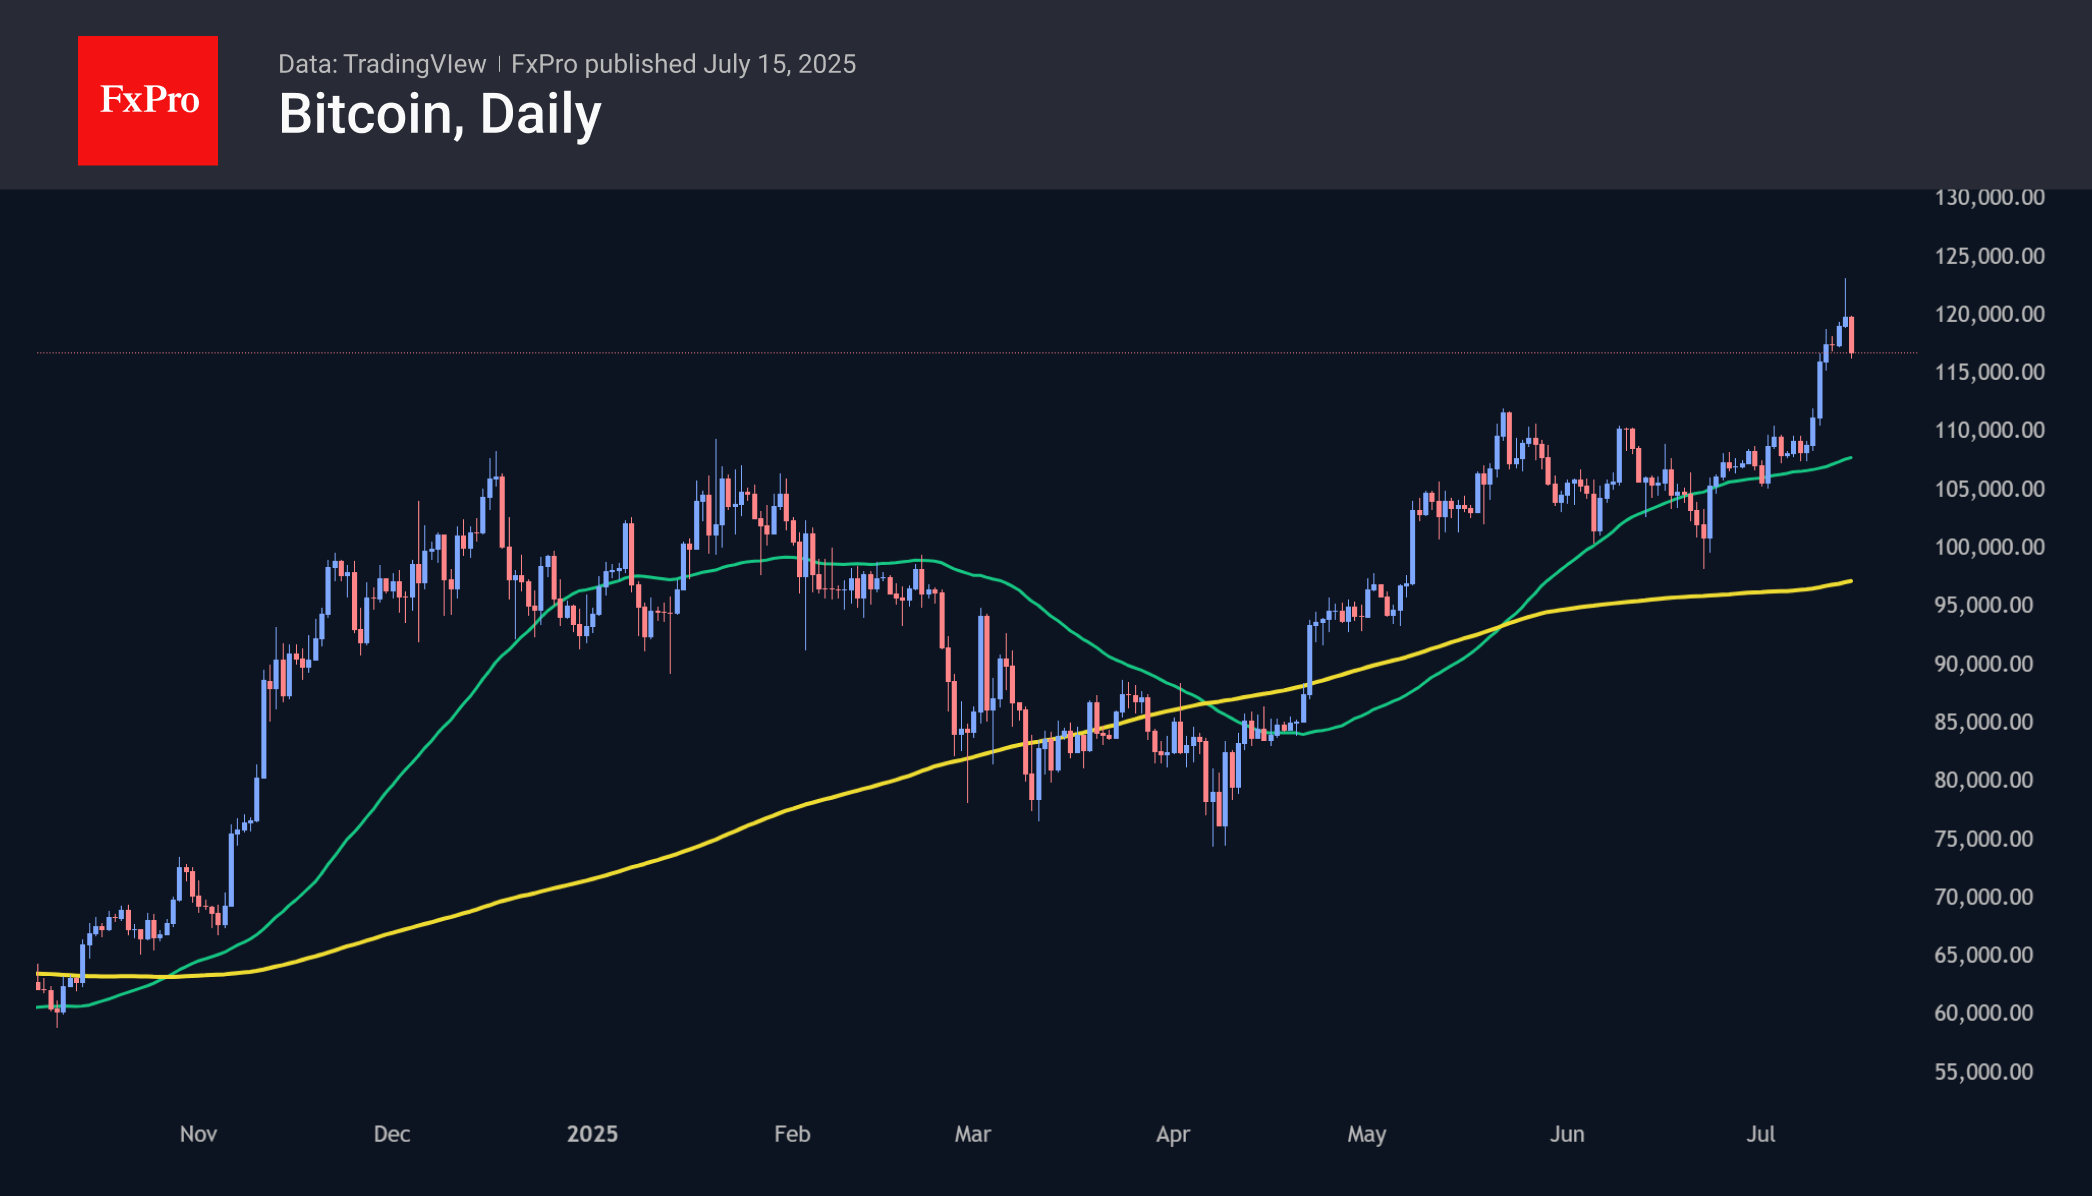Click the dotted red current-price line

point(977,352)
